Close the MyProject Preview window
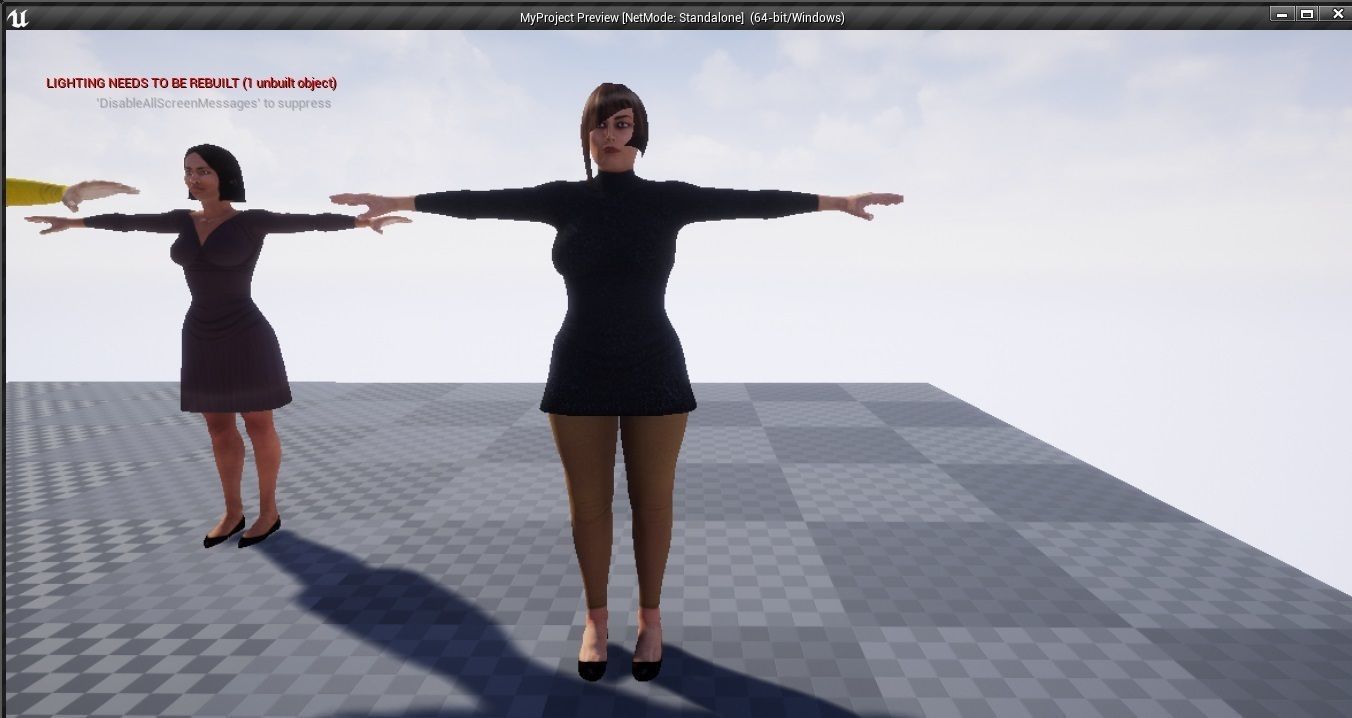The width and height of the screenshot is (1352, 718). 1337,13
